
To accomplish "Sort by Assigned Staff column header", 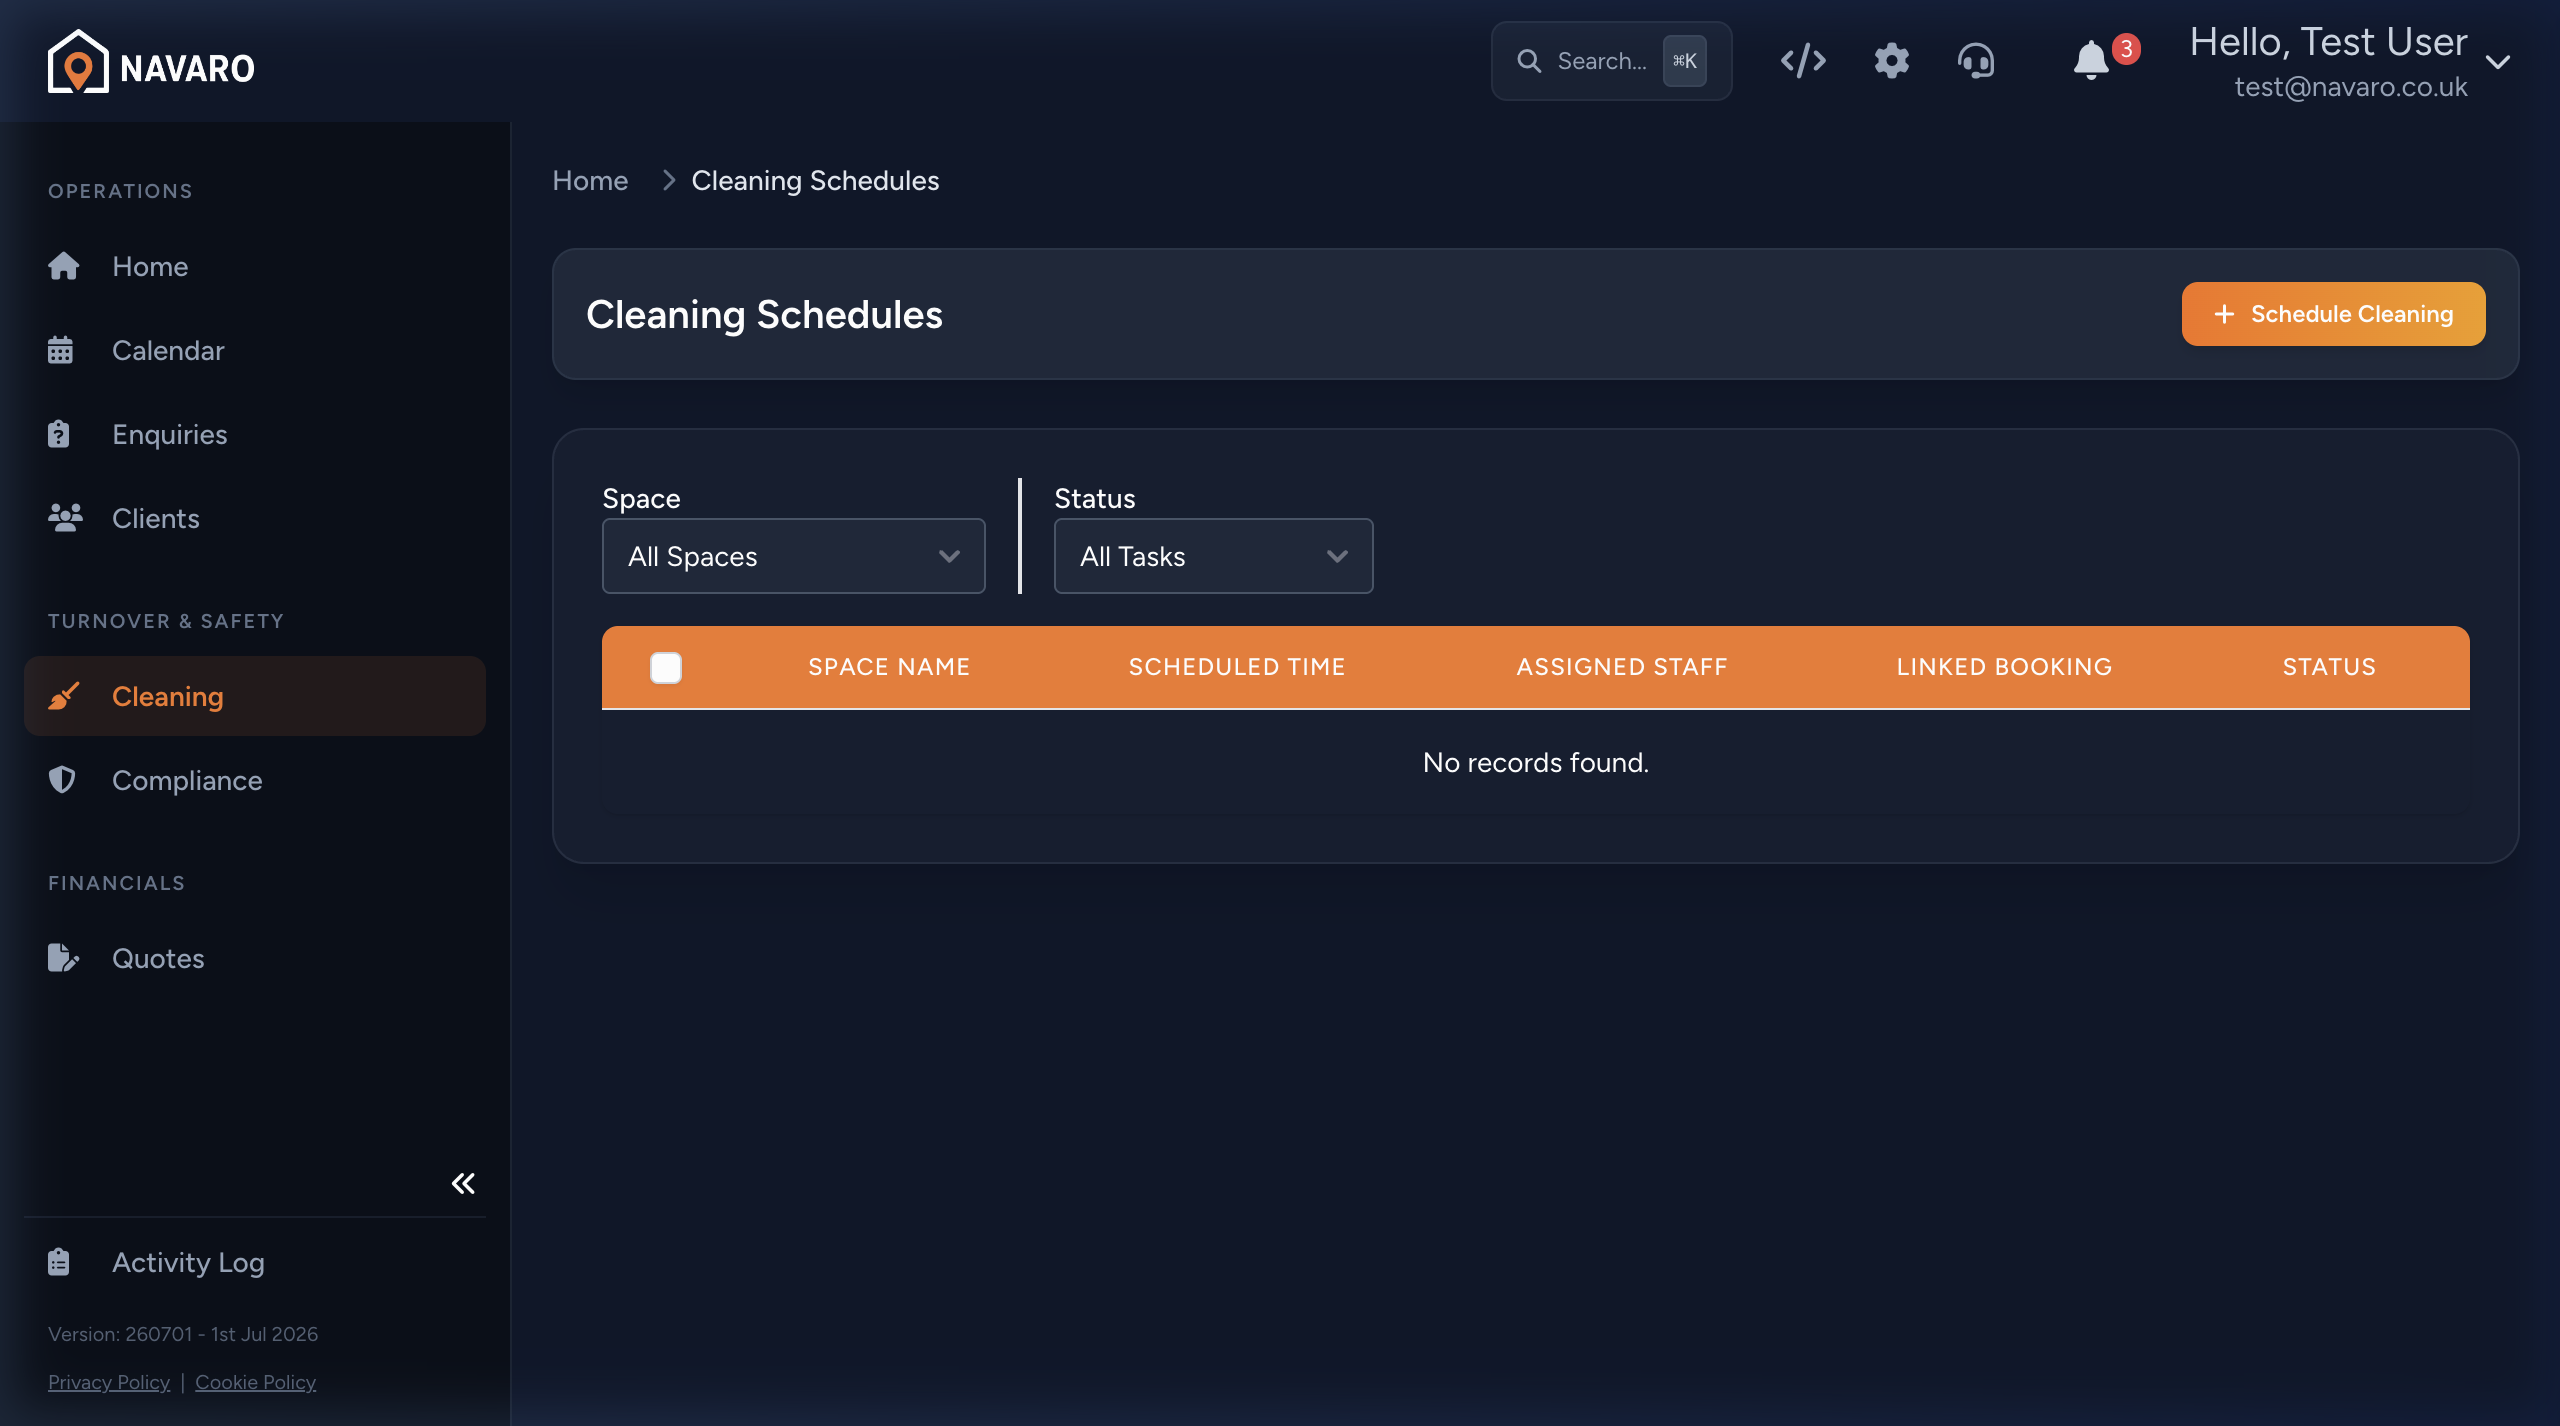I will 1622,667.
